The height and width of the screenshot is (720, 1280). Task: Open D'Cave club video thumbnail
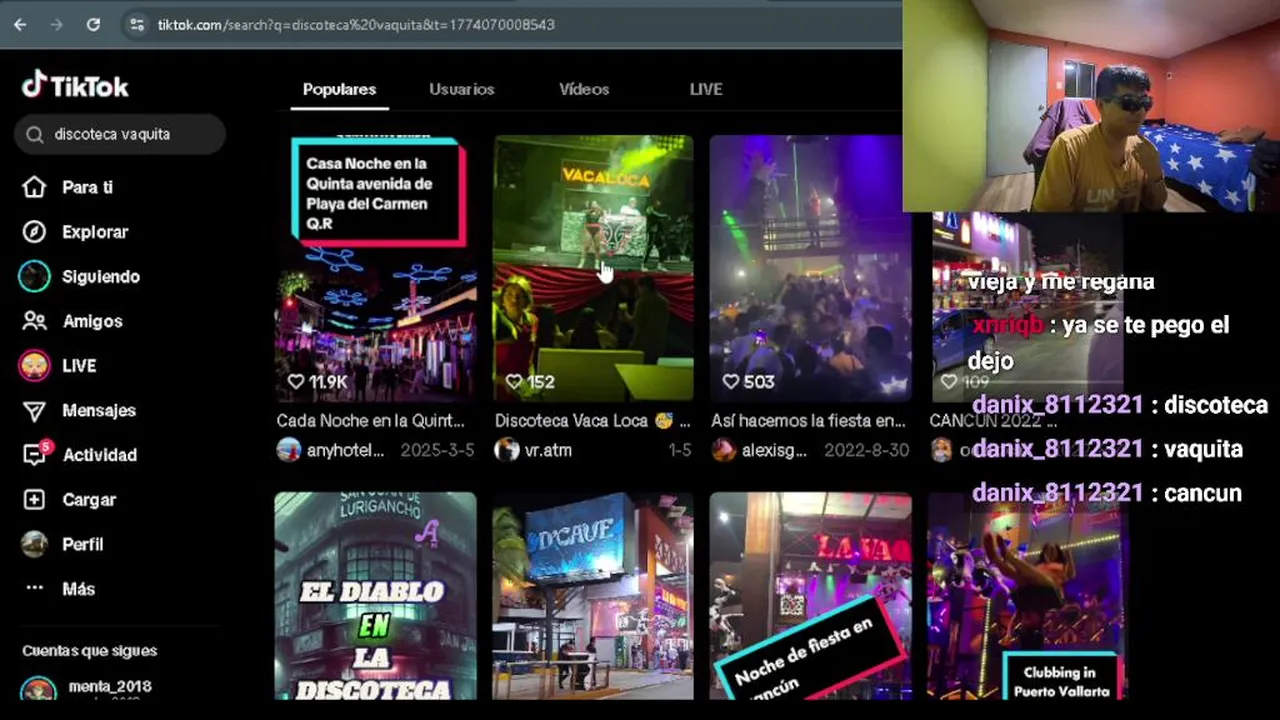593,596
